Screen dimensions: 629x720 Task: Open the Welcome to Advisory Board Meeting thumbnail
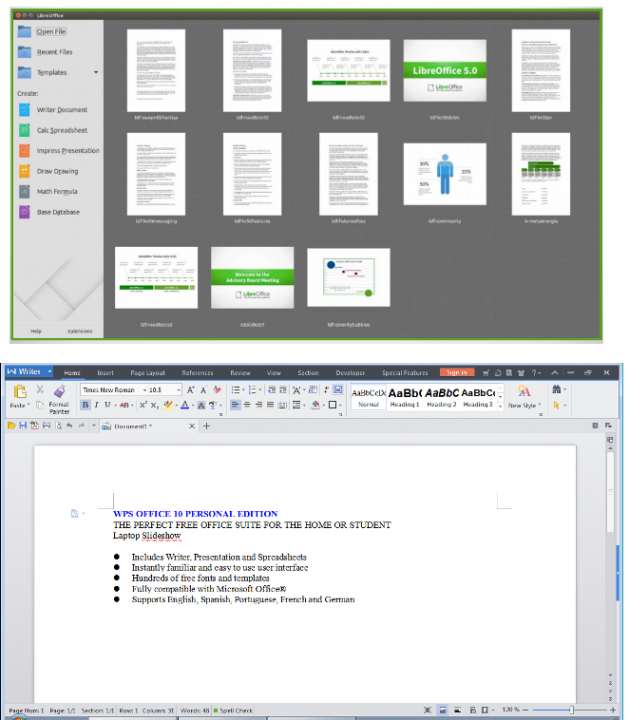point(252,278)
